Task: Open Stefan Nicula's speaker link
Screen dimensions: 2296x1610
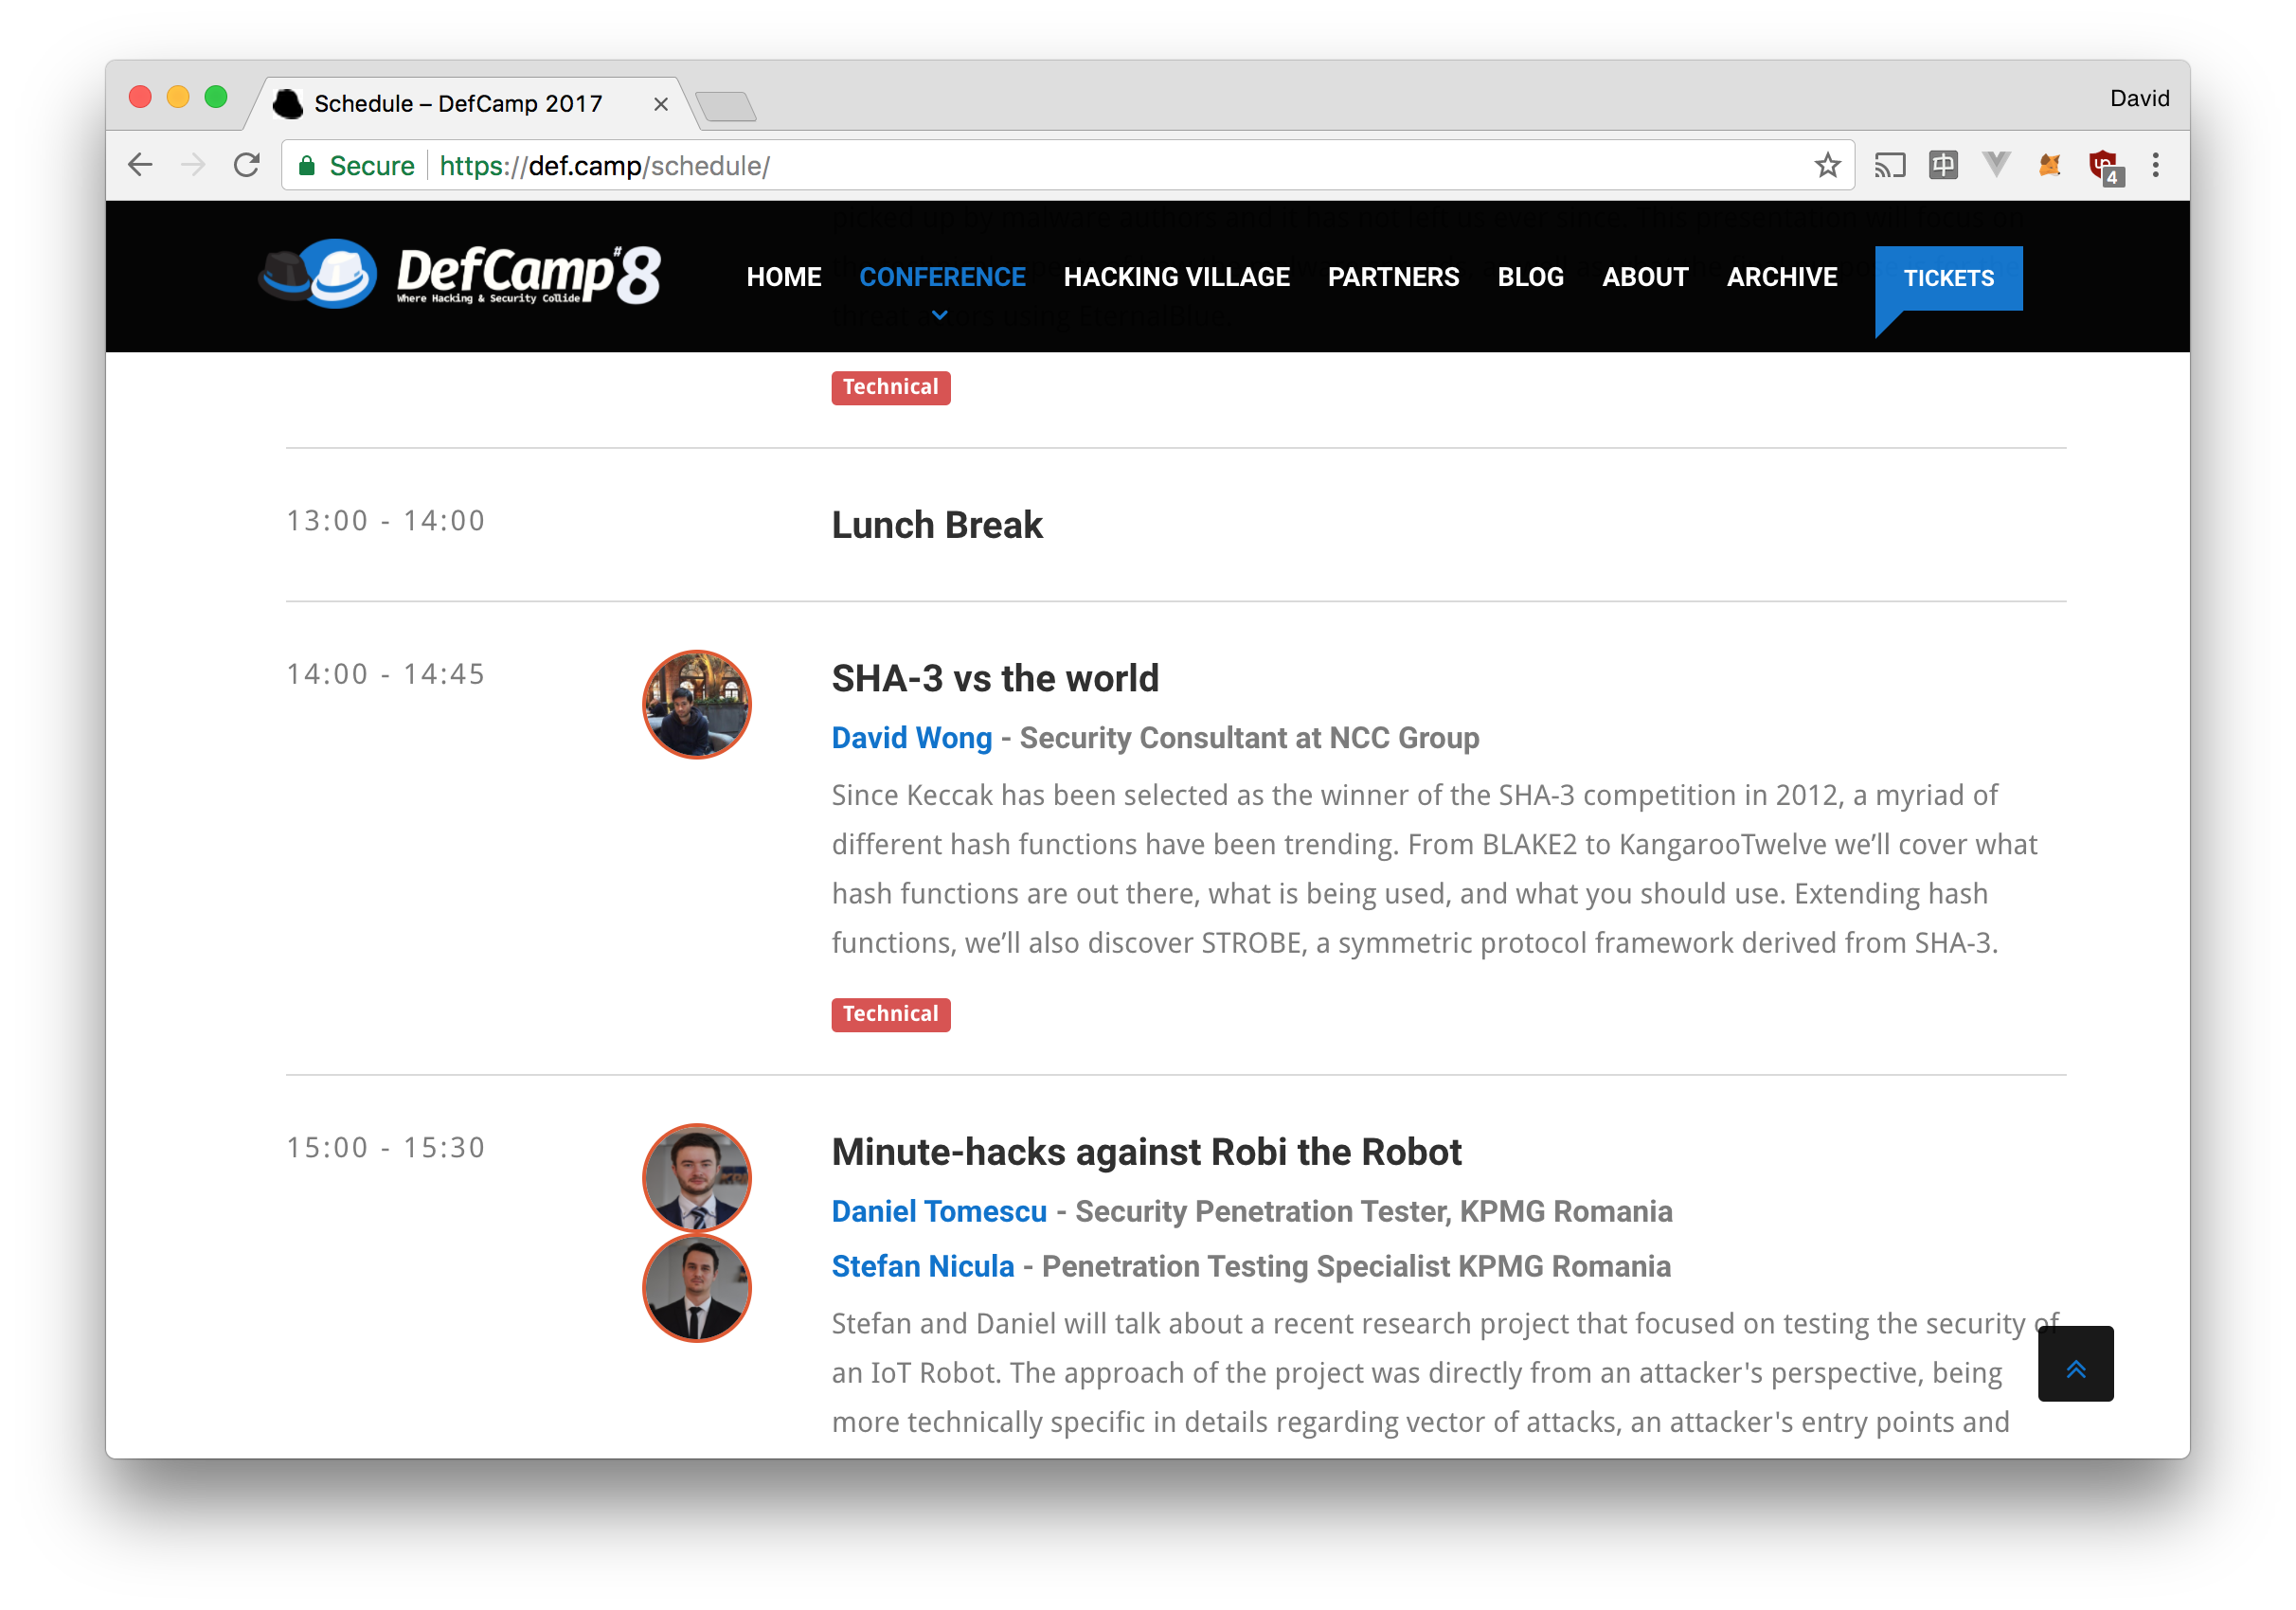Action: coord(923,1265)
